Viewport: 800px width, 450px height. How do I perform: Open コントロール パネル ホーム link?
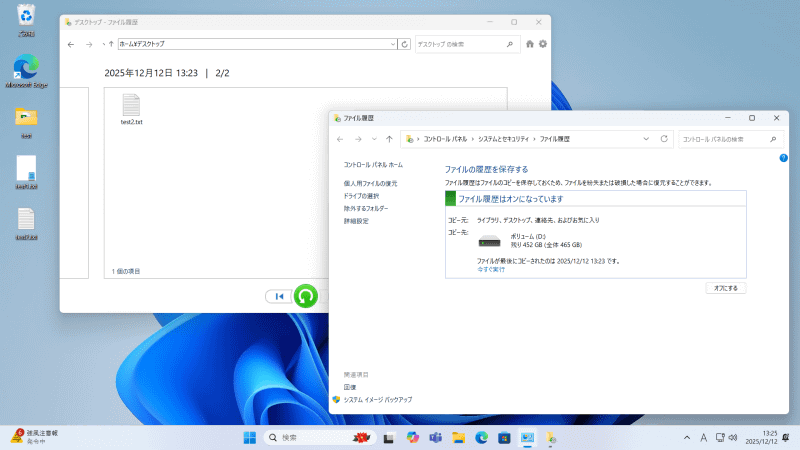pyautogui.click(x=373, y=165)
